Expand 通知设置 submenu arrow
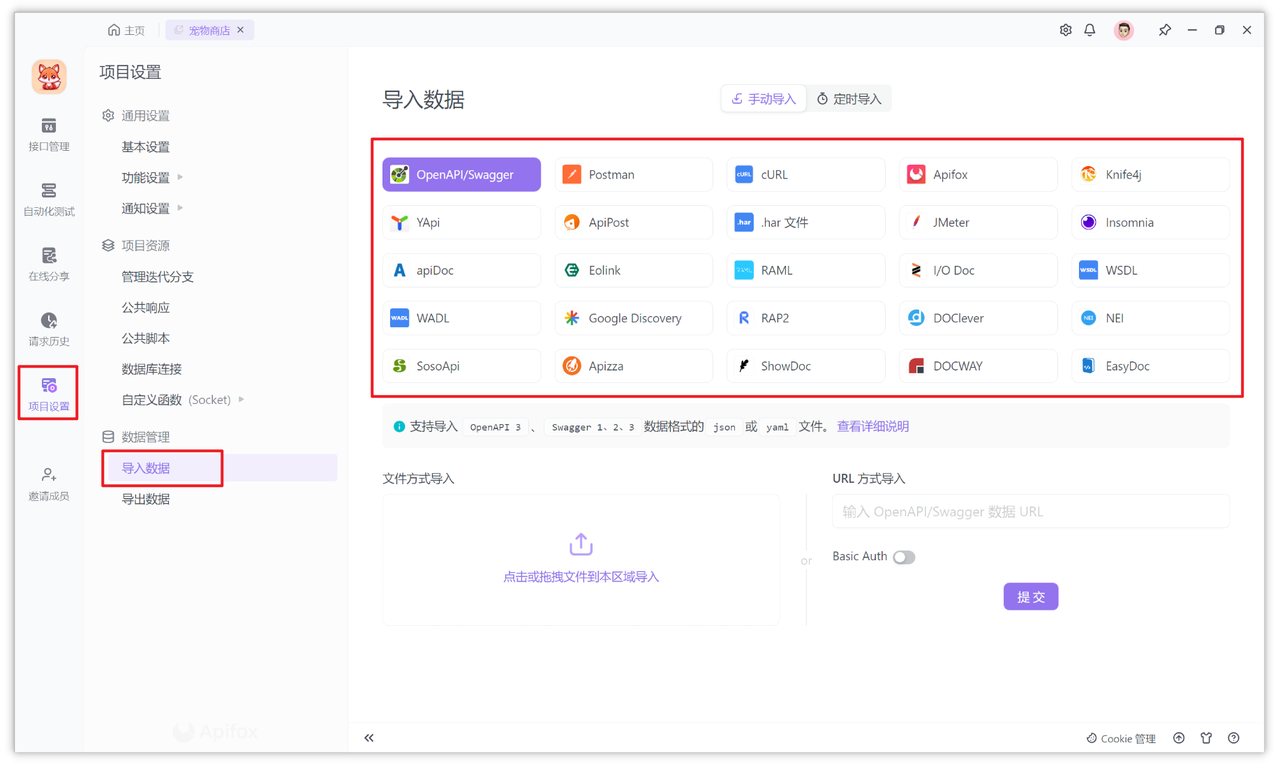1280x764 pixels. [x=180, y=208]
